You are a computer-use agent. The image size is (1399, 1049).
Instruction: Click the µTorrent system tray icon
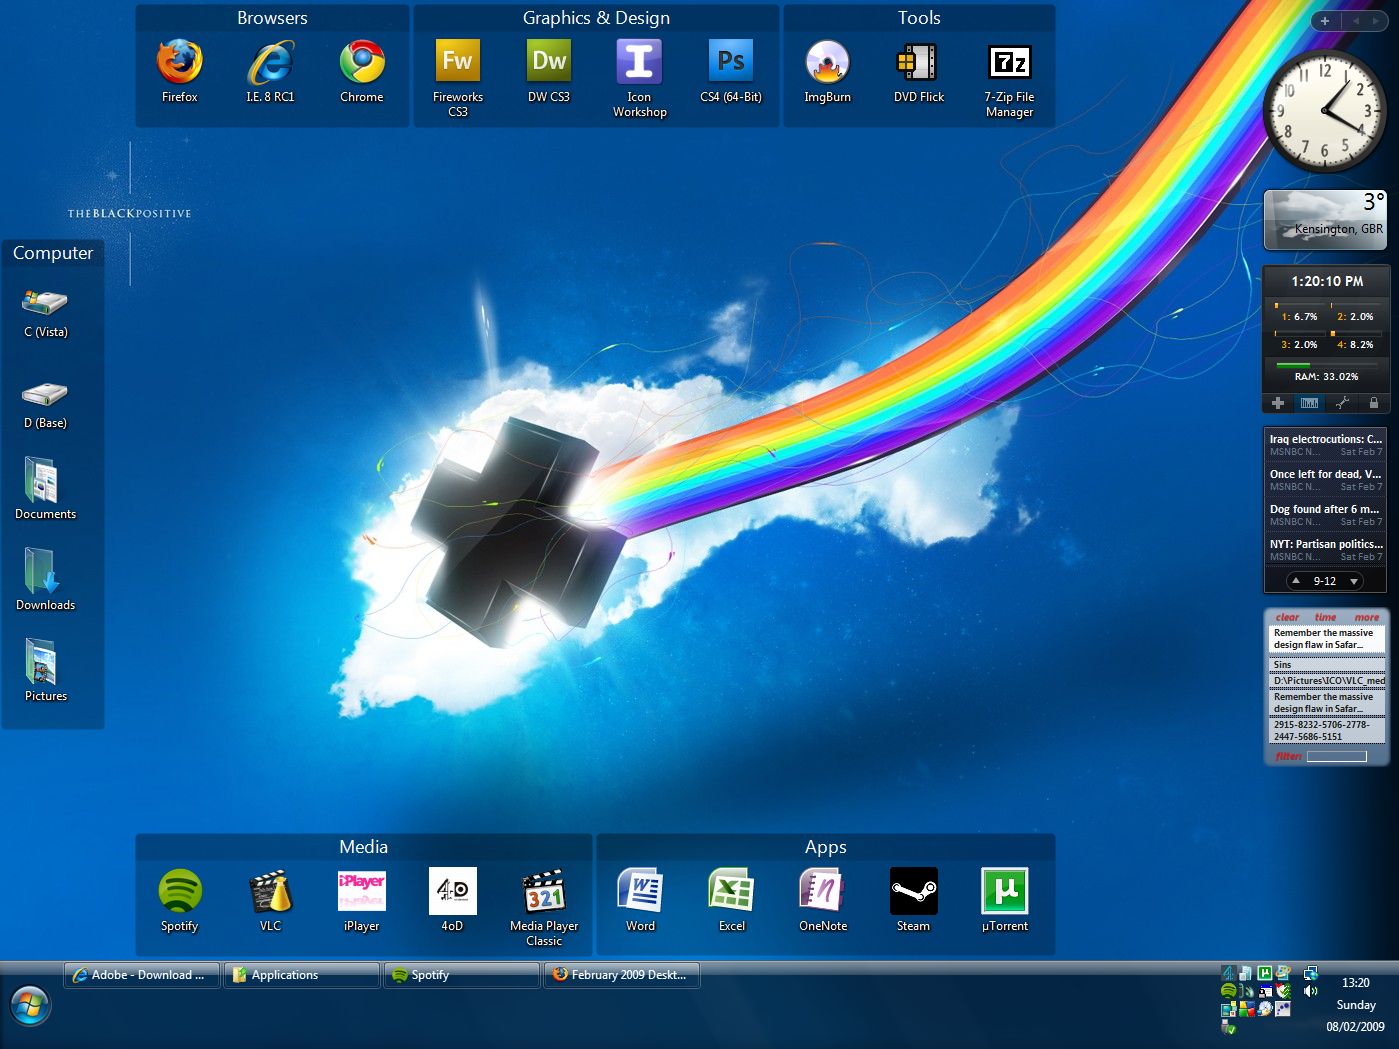1265,973
